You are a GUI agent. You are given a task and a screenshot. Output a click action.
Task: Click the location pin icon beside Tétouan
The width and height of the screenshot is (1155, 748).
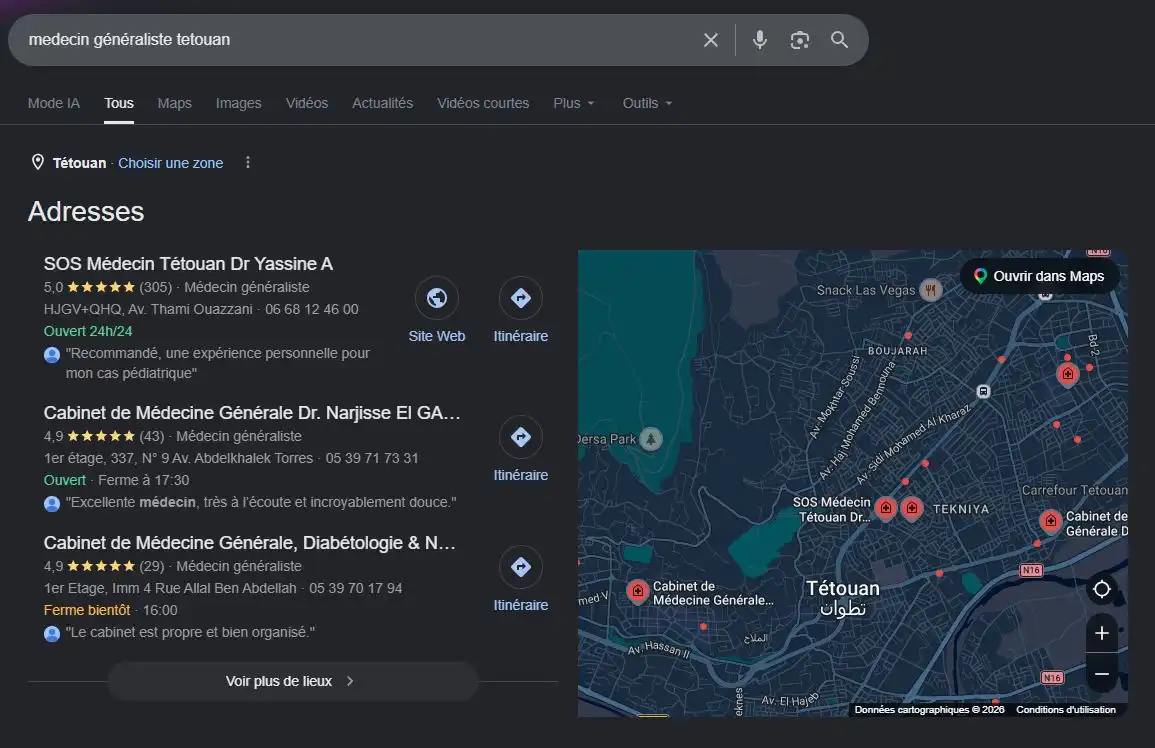click(x=38, y=162)
